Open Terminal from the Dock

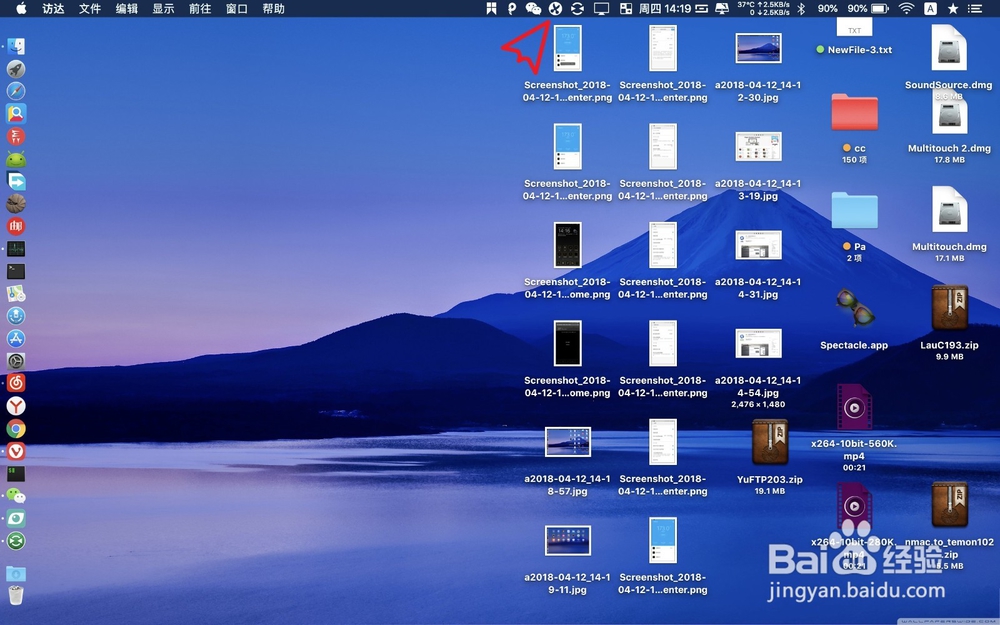coord(16,271)
